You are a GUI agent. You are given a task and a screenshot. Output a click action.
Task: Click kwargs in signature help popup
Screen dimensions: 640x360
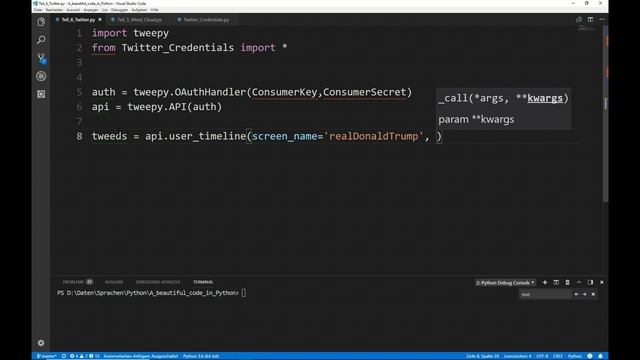545,98
